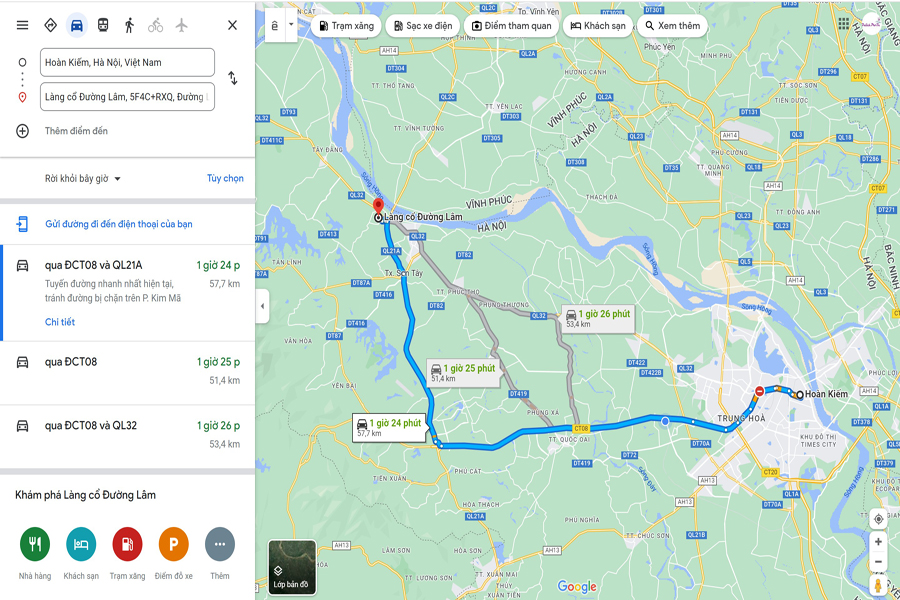900x600 pixels.
Task: Expand the Rời khỏi bây giờ dropdown
Action: click(x=83, y=179)
